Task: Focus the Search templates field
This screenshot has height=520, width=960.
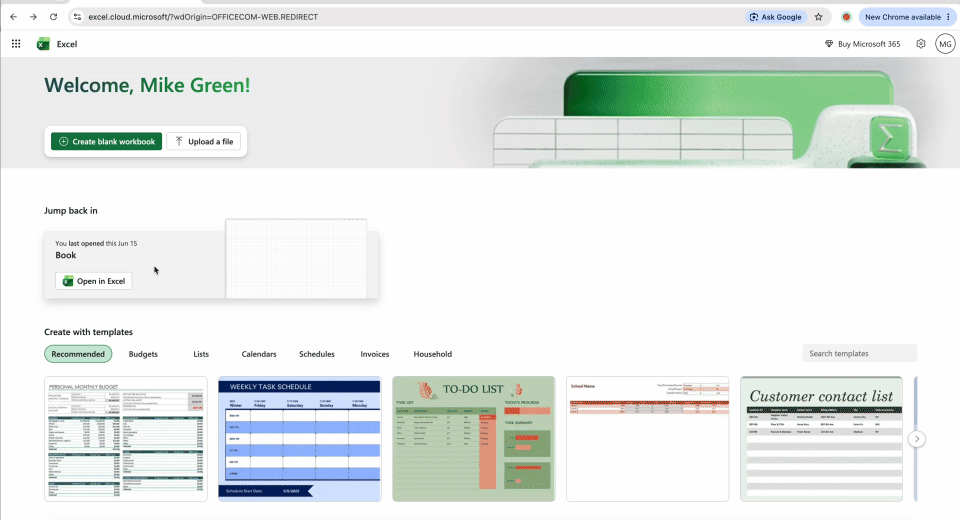Action: (x=860, y=353)
